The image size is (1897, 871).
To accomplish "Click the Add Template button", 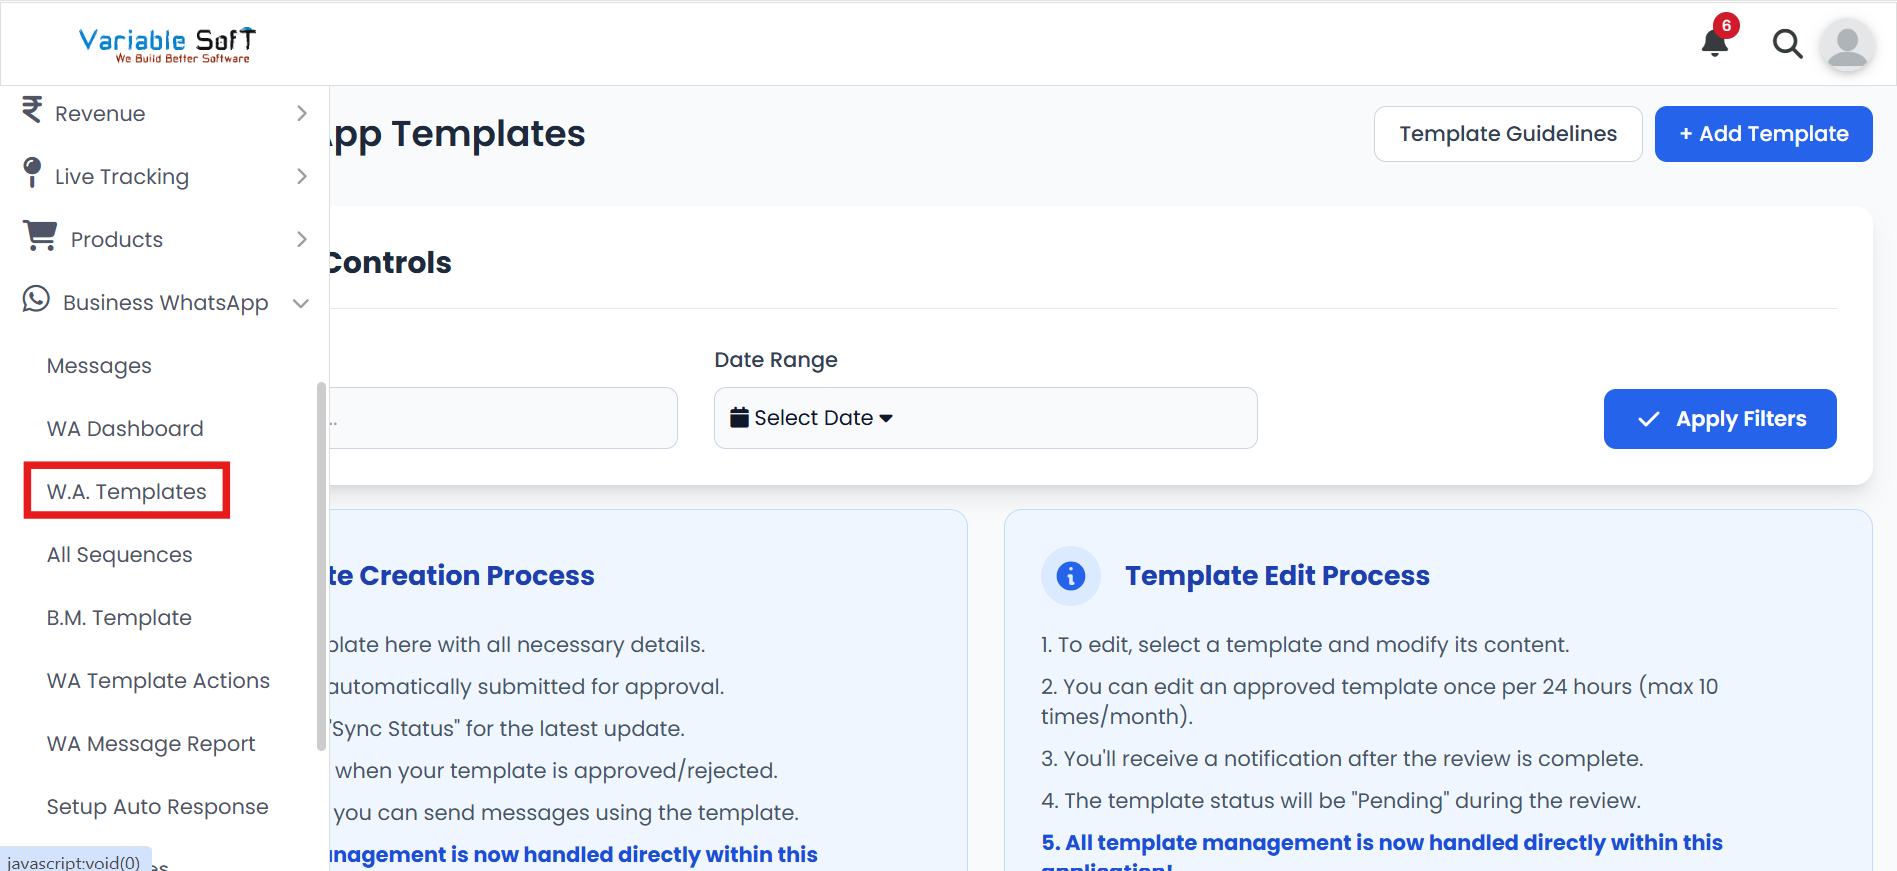I will [x=1763, y=134].
